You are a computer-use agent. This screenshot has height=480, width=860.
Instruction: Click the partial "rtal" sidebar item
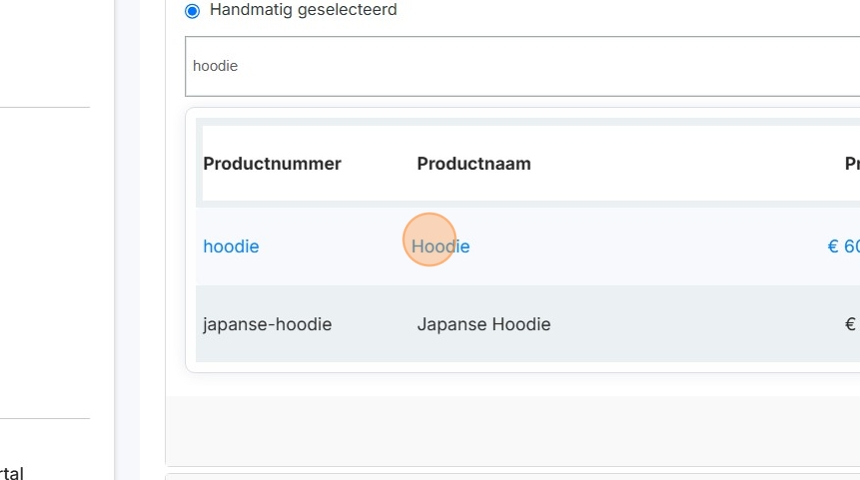pyautogui.click(x=12, y=473)
